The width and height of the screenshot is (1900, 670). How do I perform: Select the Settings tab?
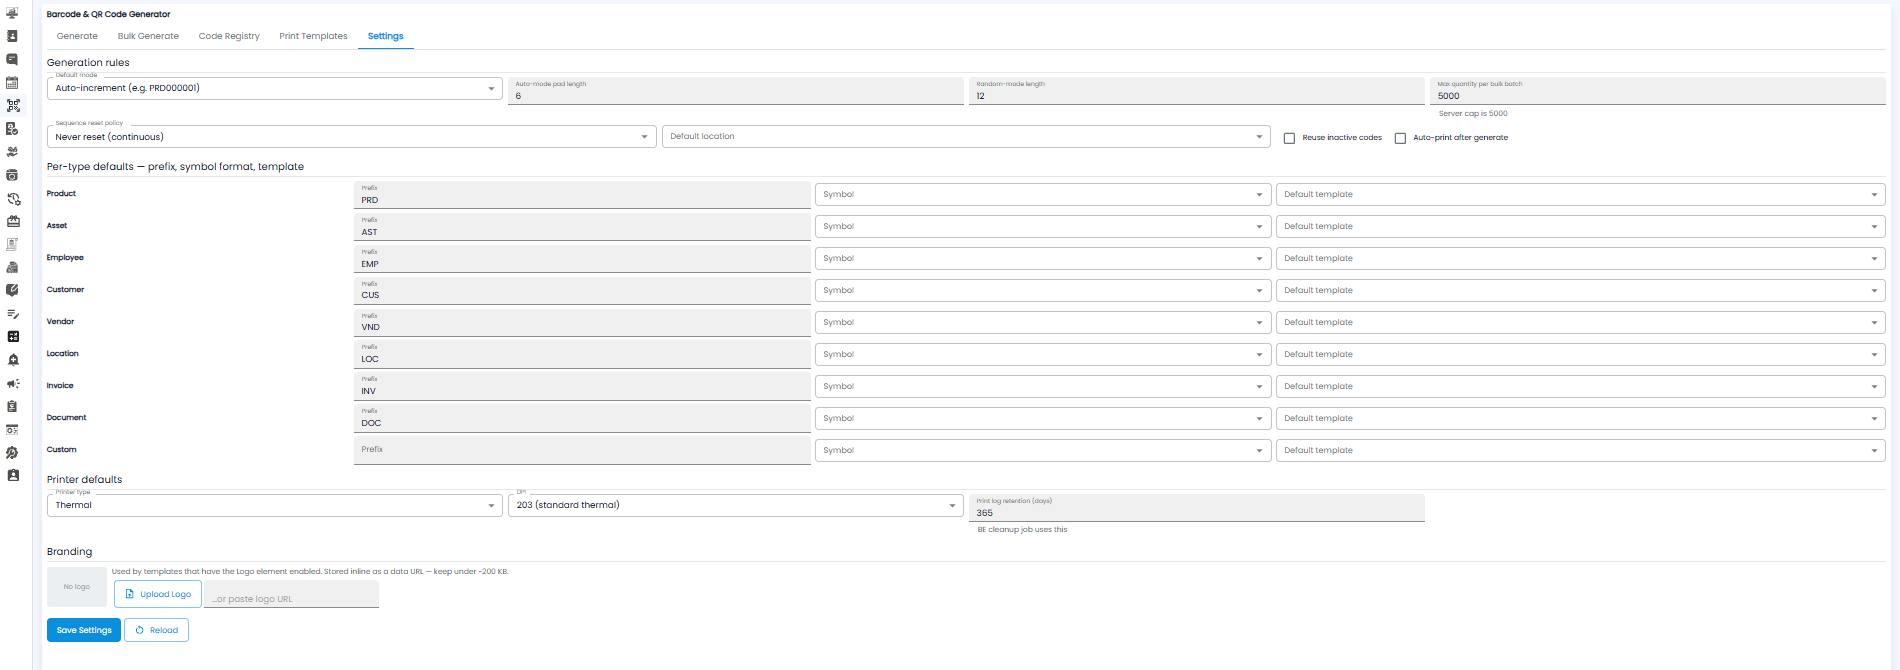click(x=385, y=36)
